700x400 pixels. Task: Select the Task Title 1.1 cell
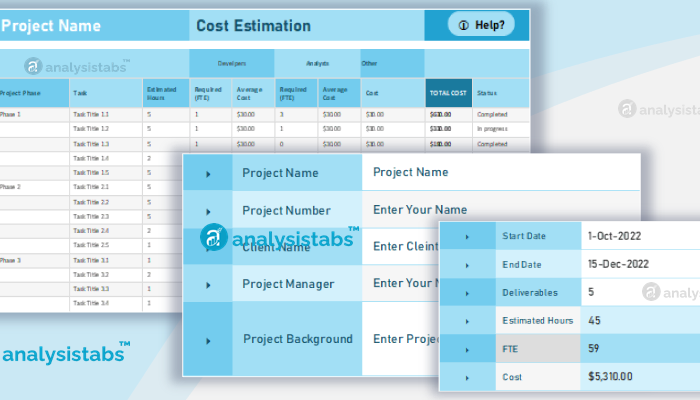pos(91,115)
